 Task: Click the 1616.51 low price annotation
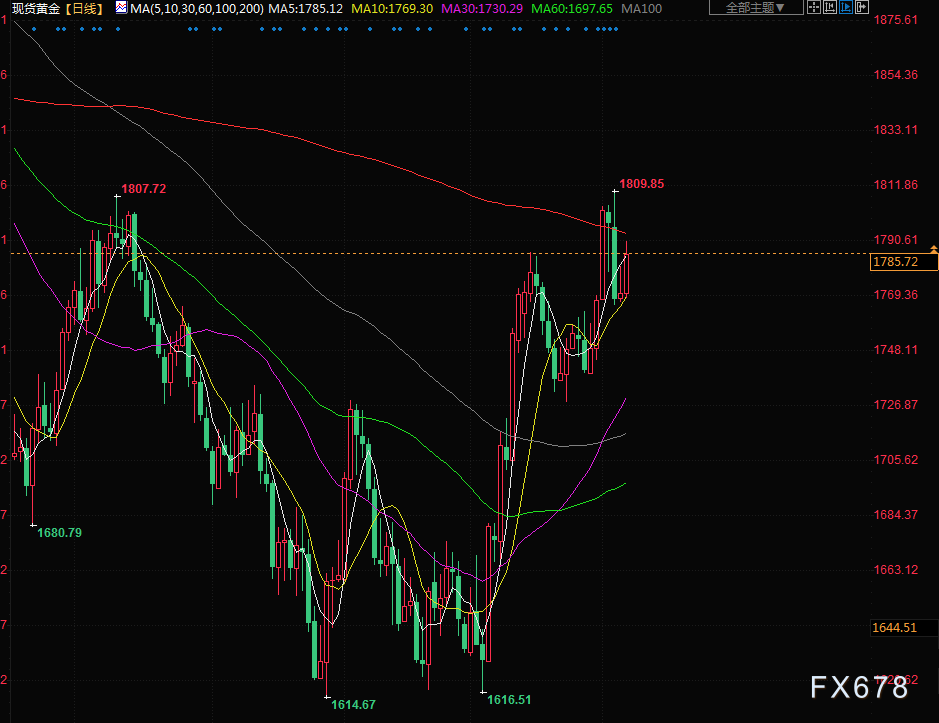[509, 700]
